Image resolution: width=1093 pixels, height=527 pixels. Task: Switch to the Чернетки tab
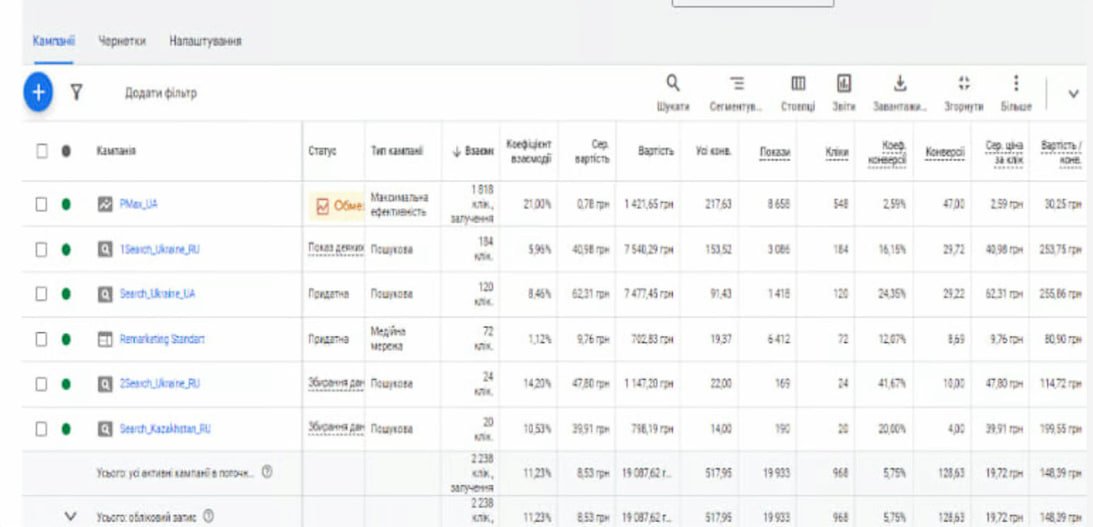[122, 41]
